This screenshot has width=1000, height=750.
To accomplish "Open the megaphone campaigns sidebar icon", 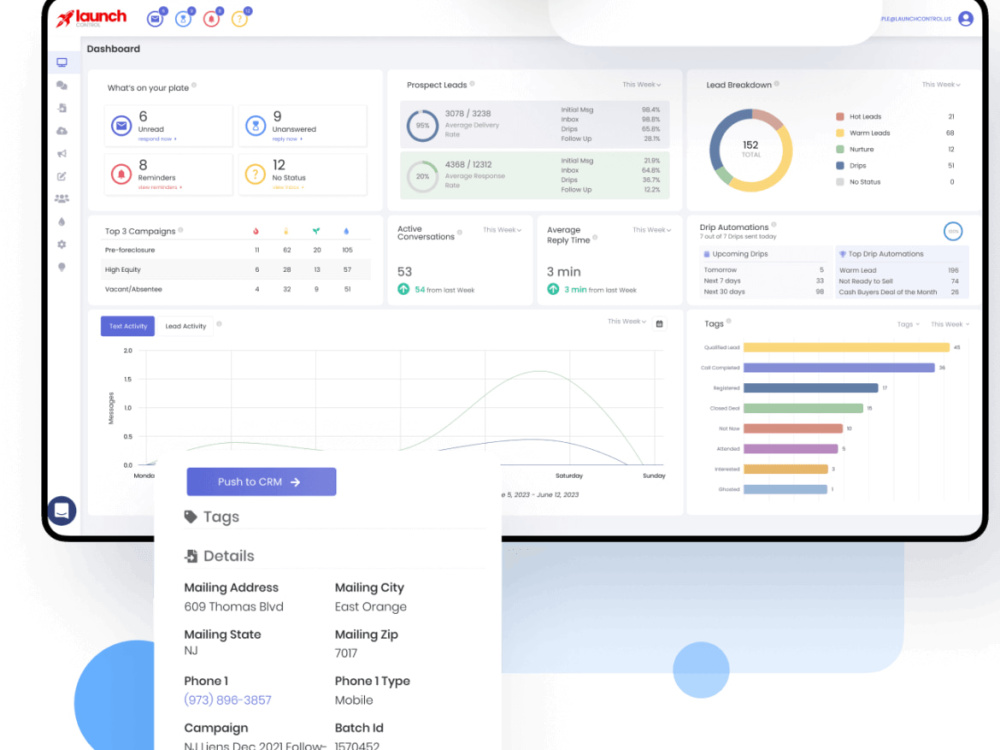I will pos(62,154).
